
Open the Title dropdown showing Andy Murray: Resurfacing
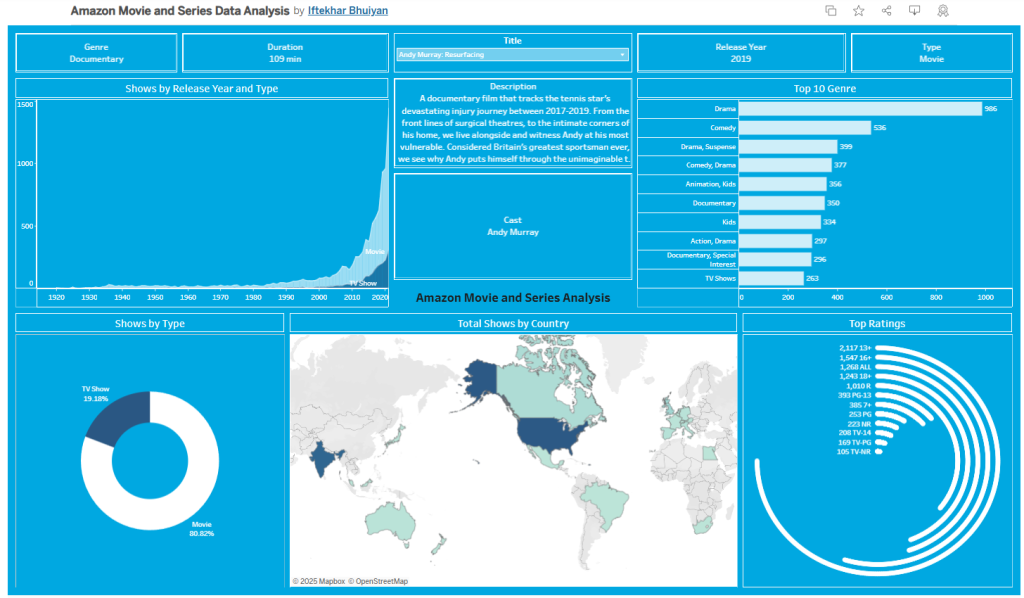(x=513, y=55)
